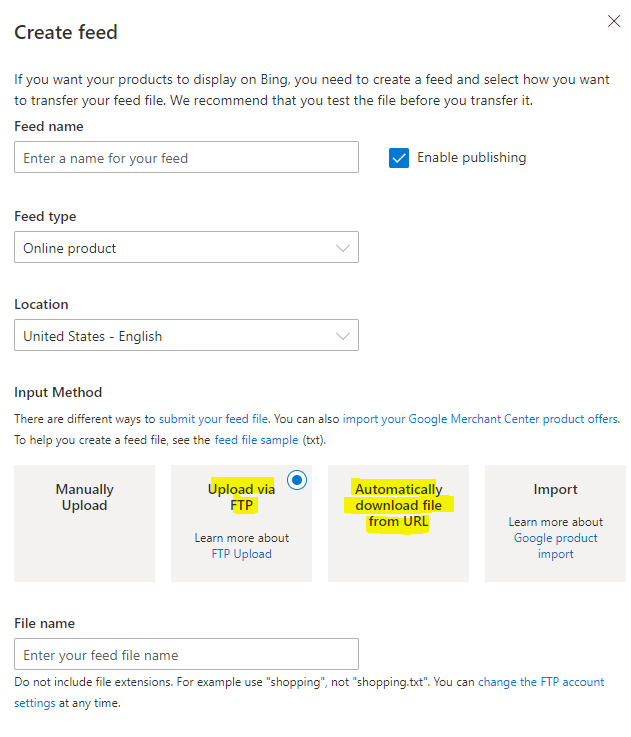Select the Upload via FTP radio button

tap(297, 480)
